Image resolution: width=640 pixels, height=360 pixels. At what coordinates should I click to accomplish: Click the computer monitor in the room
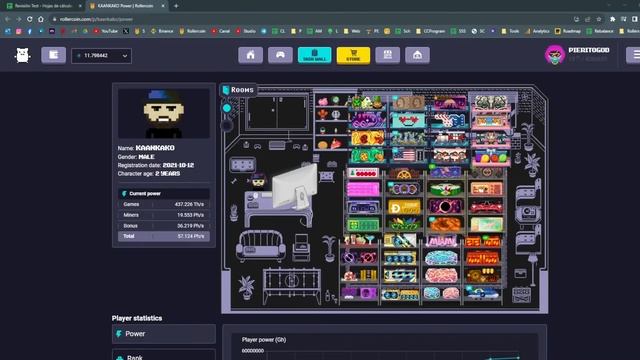pyautogui.click(x=295, y=186)
